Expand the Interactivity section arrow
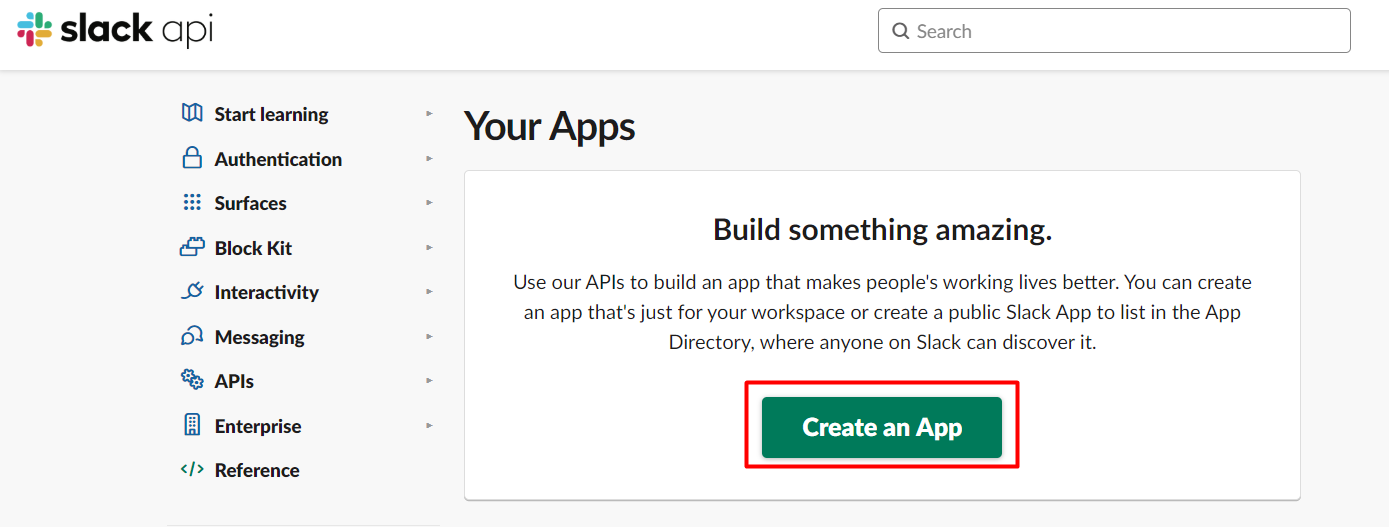 [429, 292]
